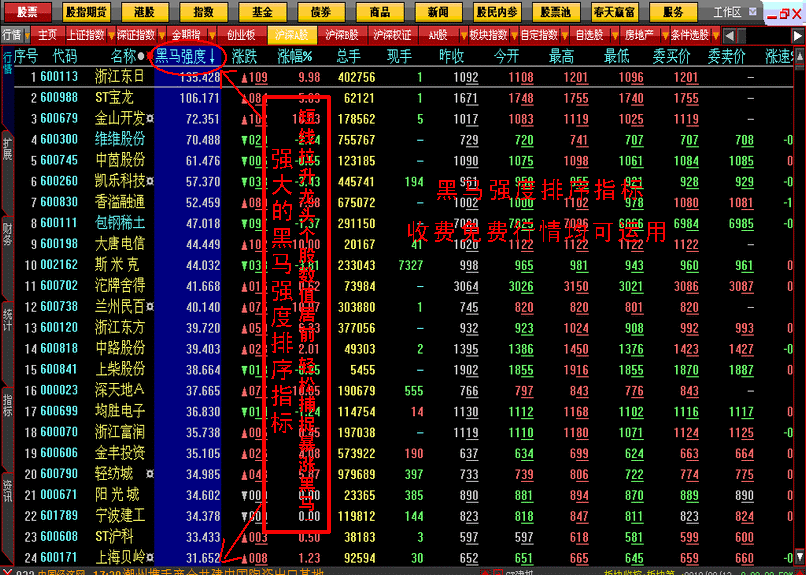Switch to 统计 side tab

[x=7, y=319]
